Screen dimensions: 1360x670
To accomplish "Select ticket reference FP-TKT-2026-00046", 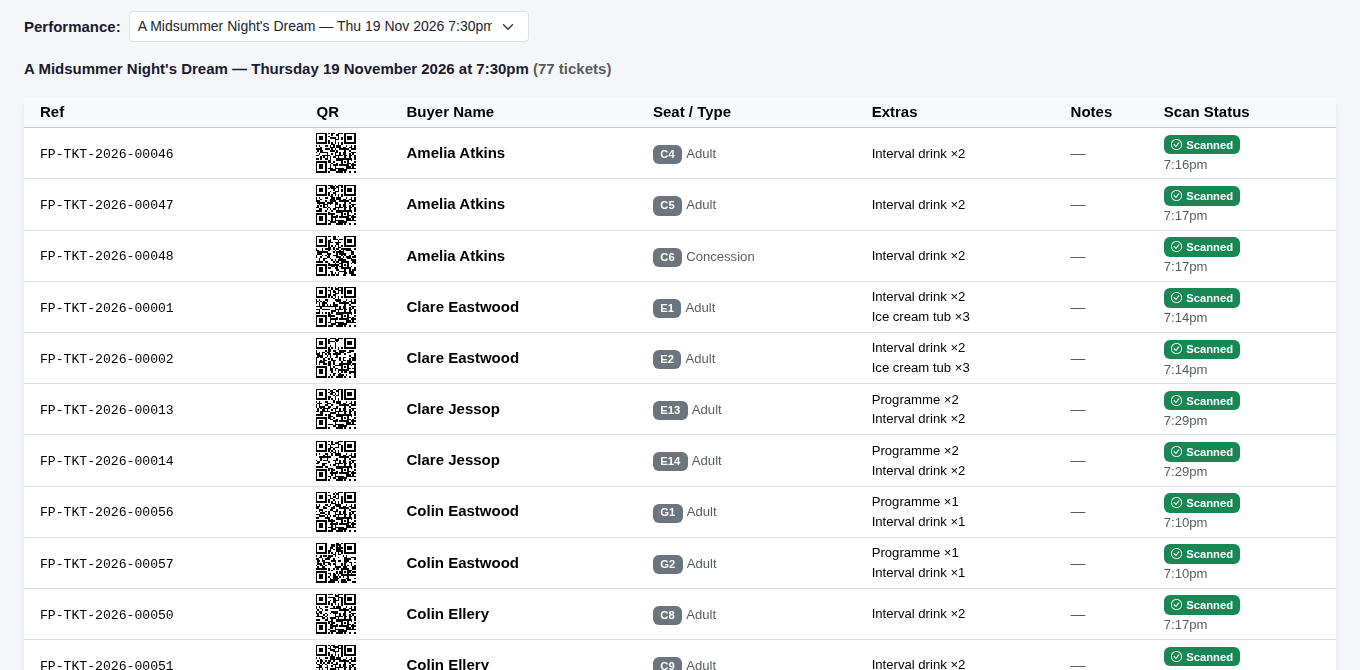I will pos(107,154).
